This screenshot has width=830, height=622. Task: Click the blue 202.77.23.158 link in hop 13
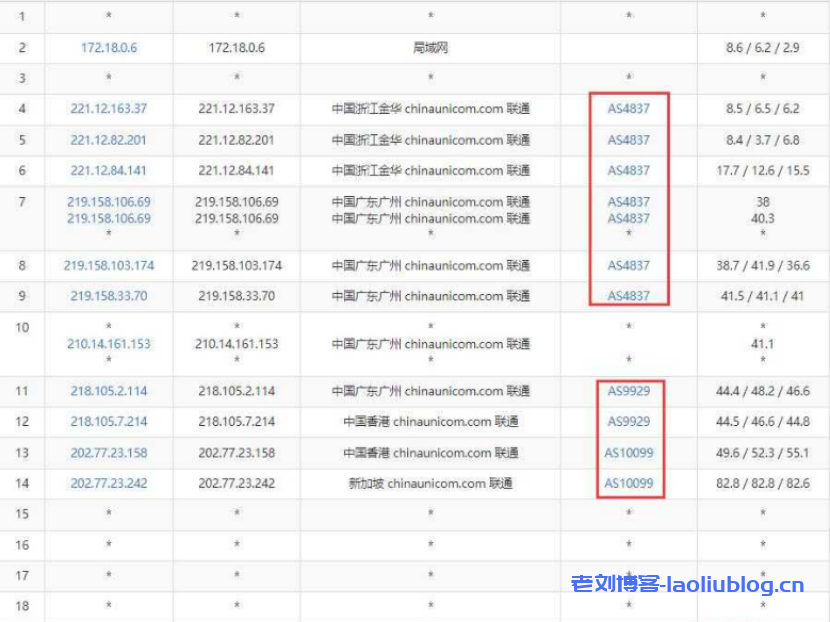coord(109,453)
